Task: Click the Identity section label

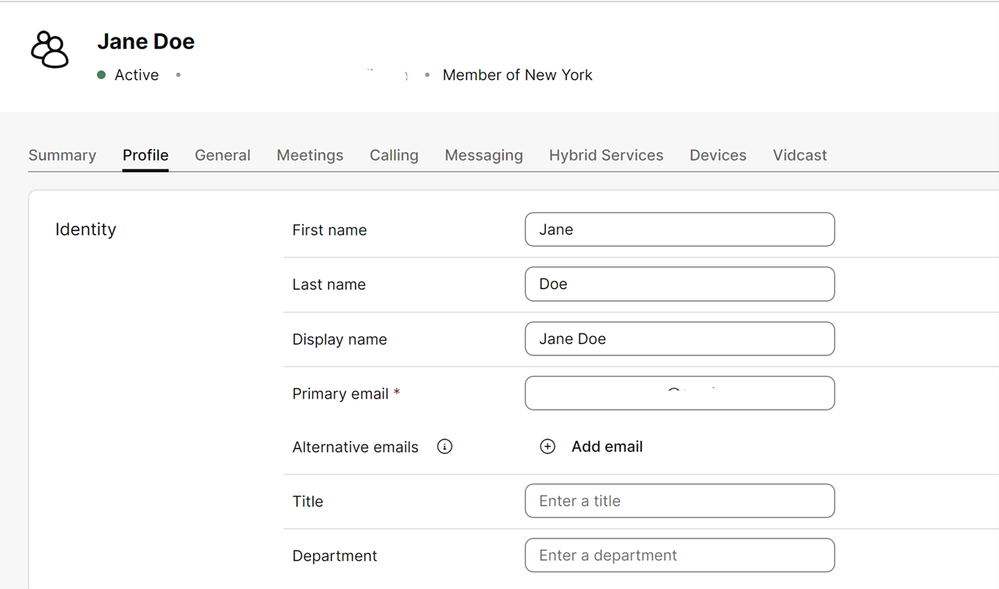Action: [85, 229]
